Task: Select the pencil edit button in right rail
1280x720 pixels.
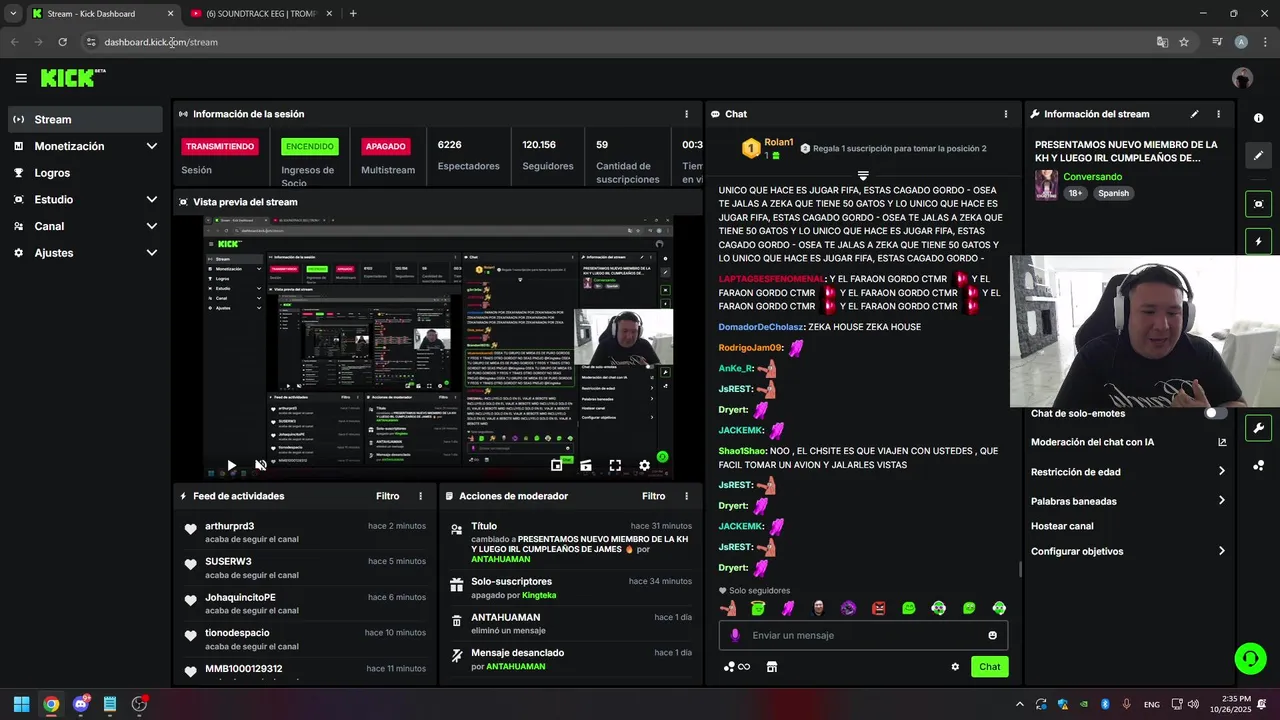Action: click(x=1258, y=156)
